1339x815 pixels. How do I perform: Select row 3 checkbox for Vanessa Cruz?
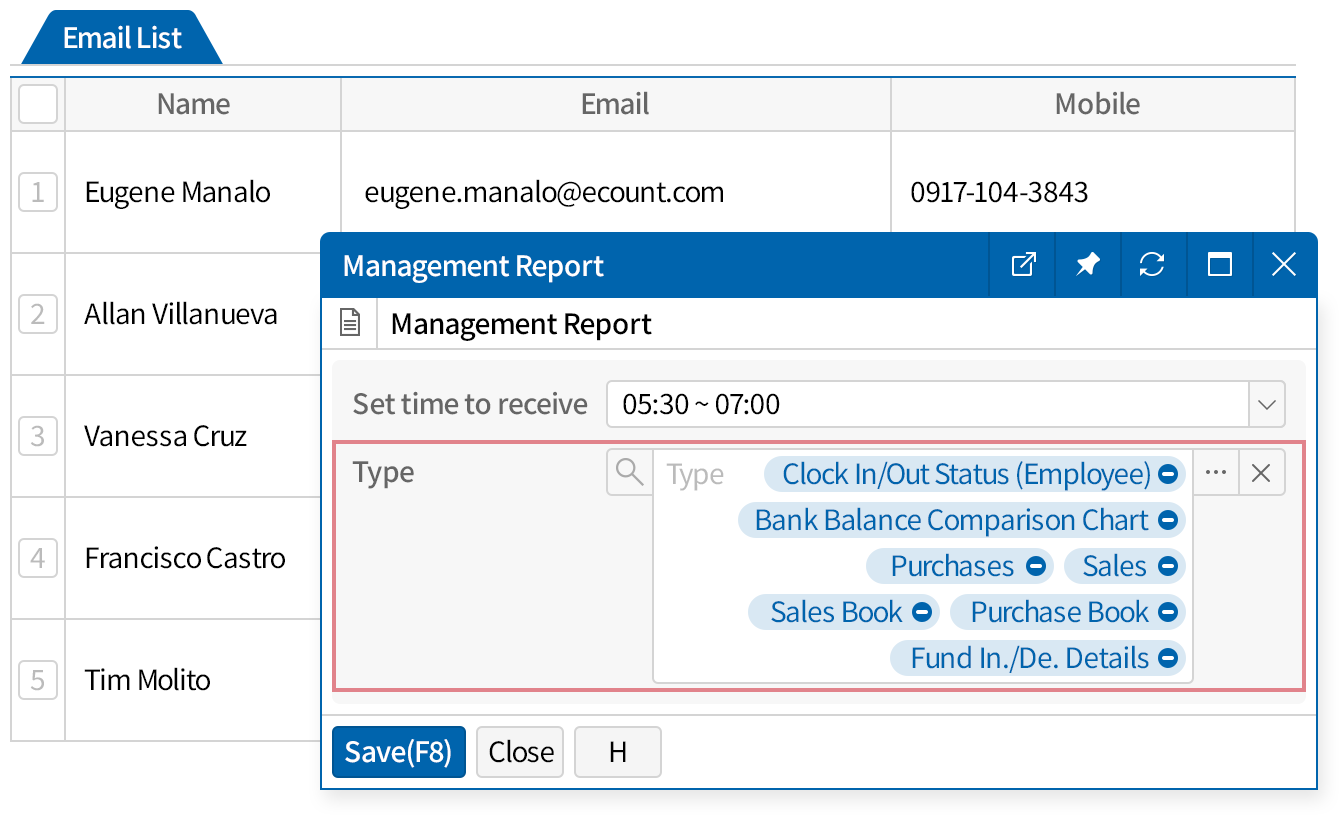38,436
